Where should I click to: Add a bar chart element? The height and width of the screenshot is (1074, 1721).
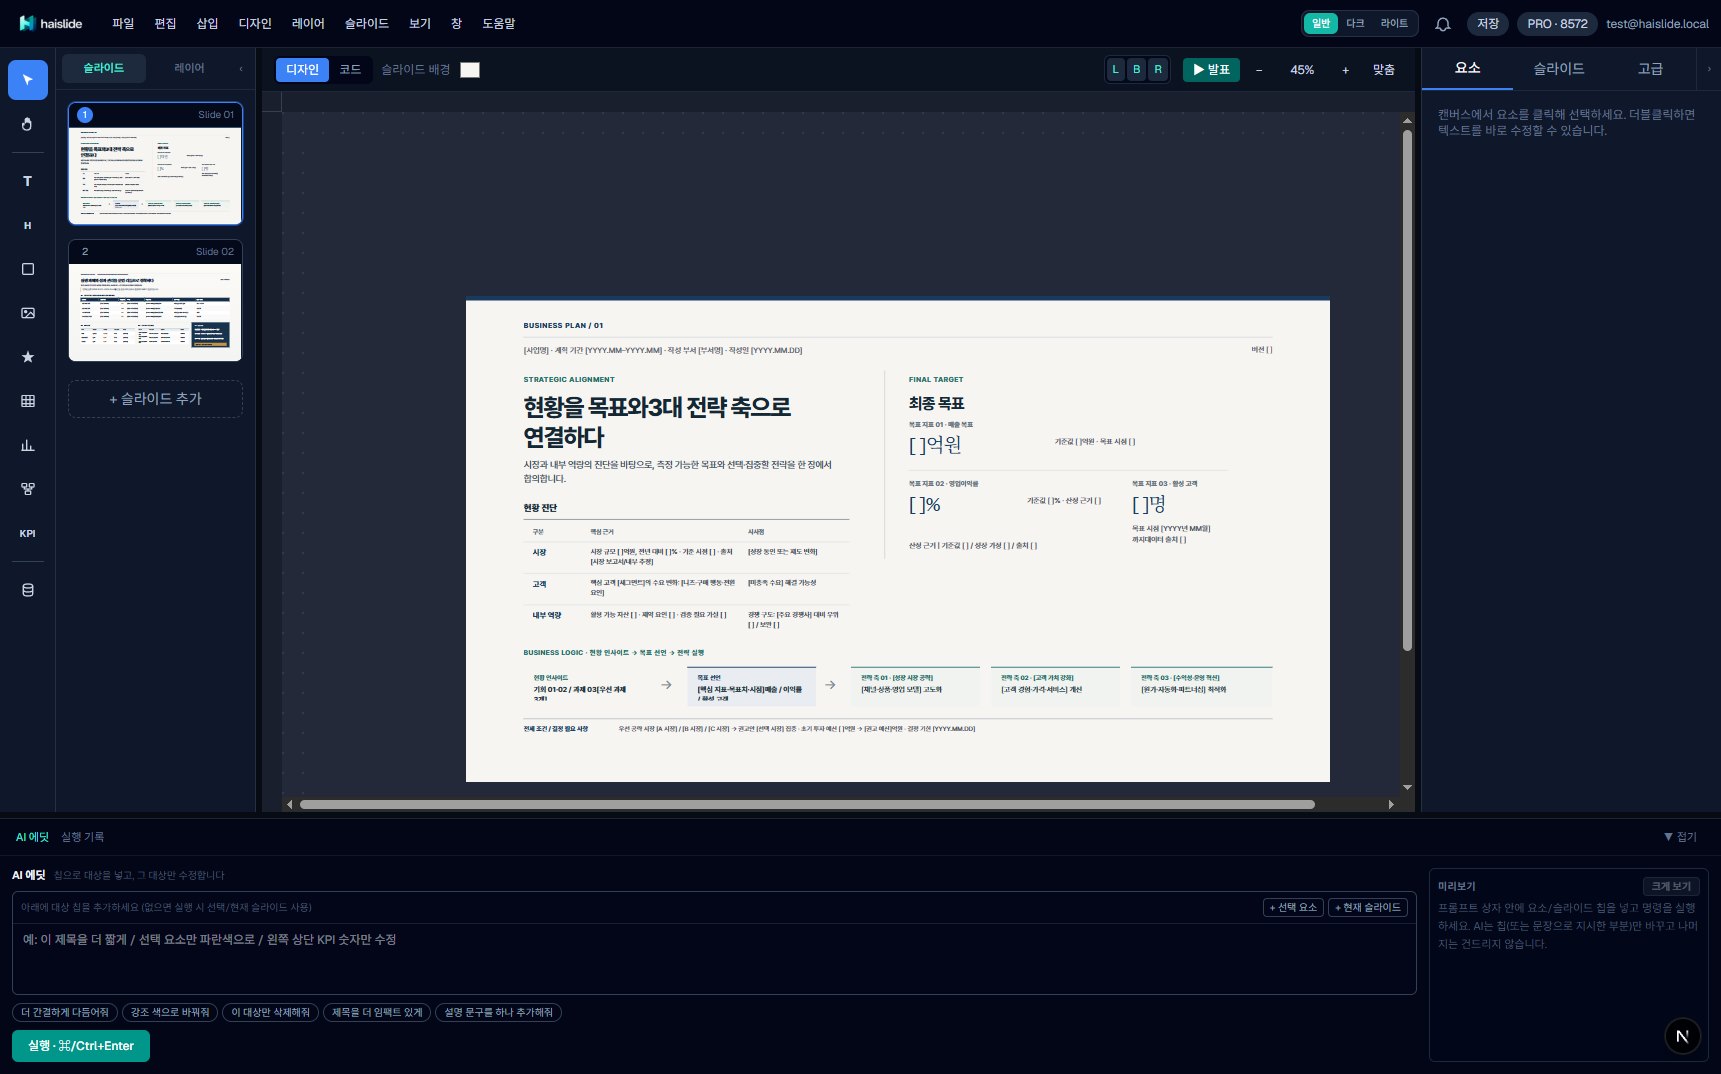[28, 445]
